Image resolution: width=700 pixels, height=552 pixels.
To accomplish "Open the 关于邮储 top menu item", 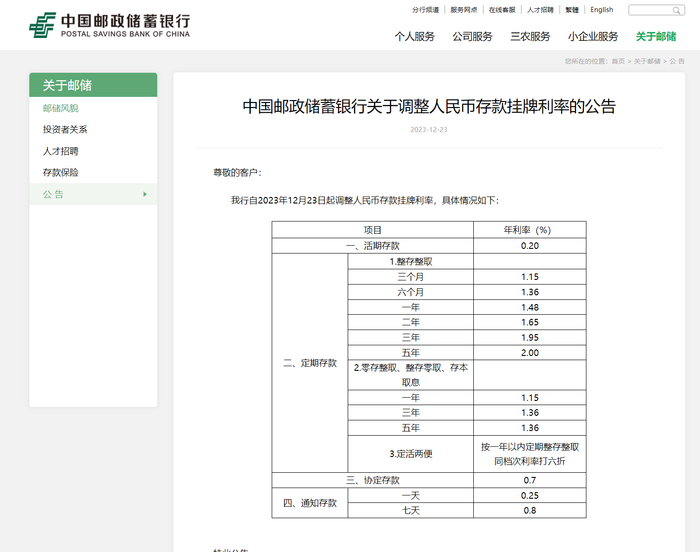I will [656, 37].
